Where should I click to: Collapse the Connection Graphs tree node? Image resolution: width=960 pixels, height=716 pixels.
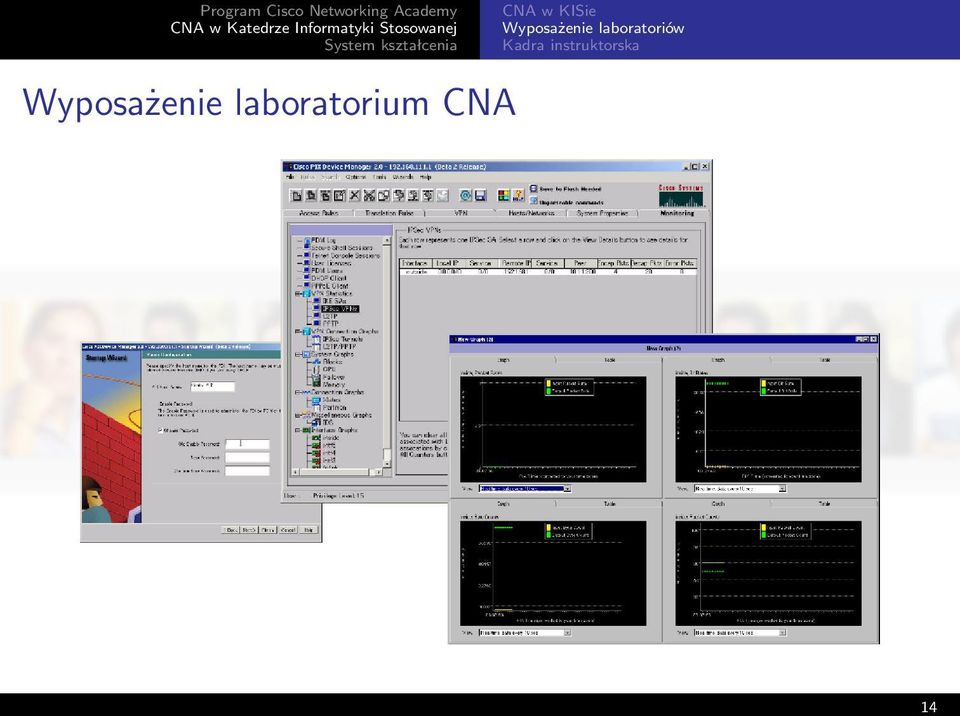[x=299, y=392]
